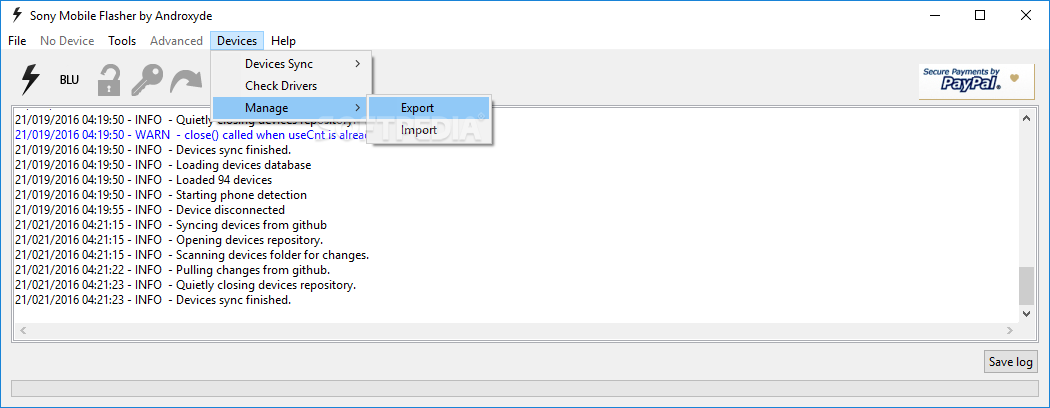Click the greyed Advanced menu
1050x408 pixels.
click(176, 41)
